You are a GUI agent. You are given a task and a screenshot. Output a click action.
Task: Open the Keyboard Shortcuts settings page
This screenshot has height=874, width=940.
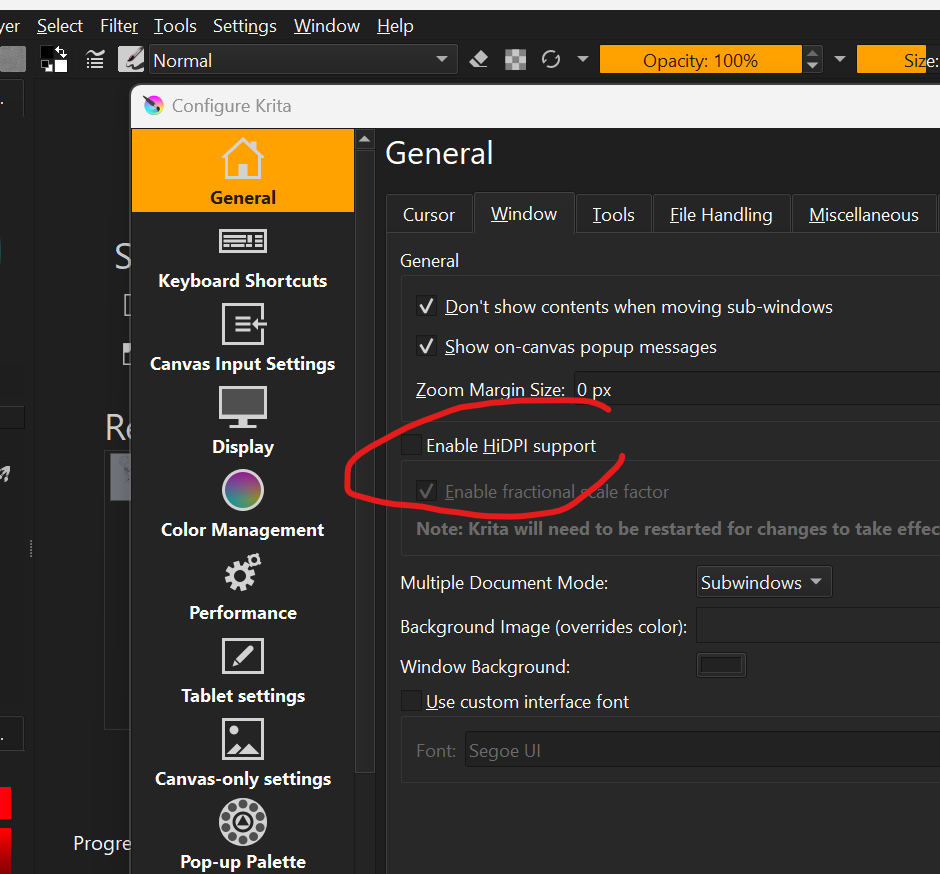242,258
